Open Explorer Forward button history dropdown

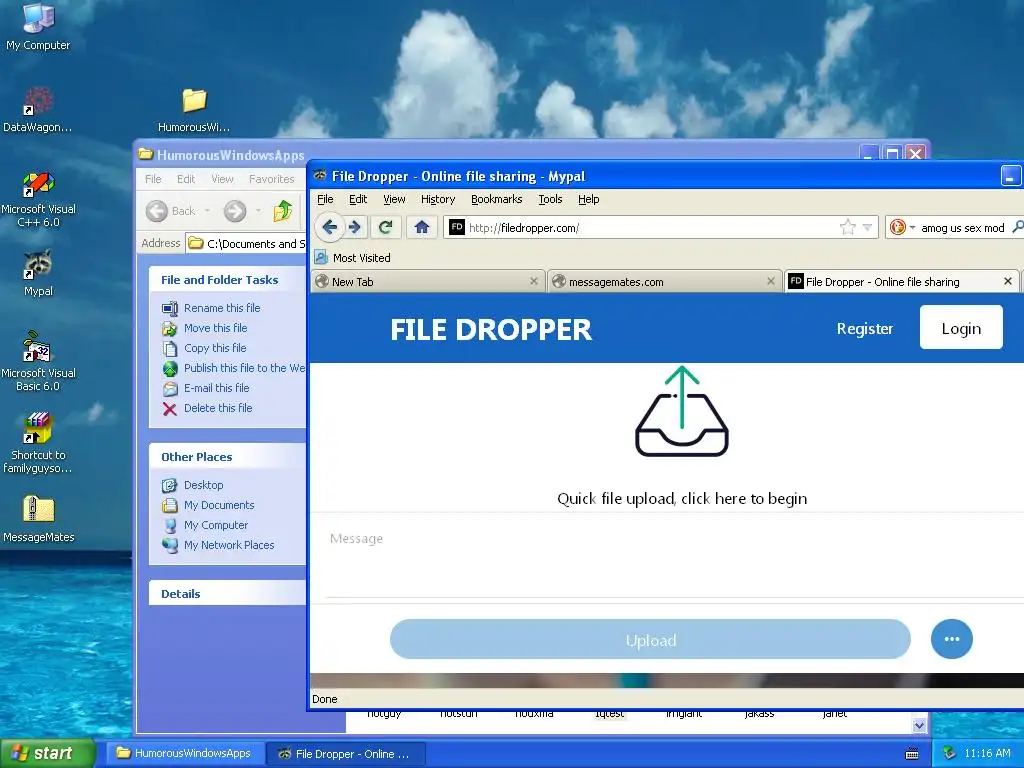click(x=258, y=211)
